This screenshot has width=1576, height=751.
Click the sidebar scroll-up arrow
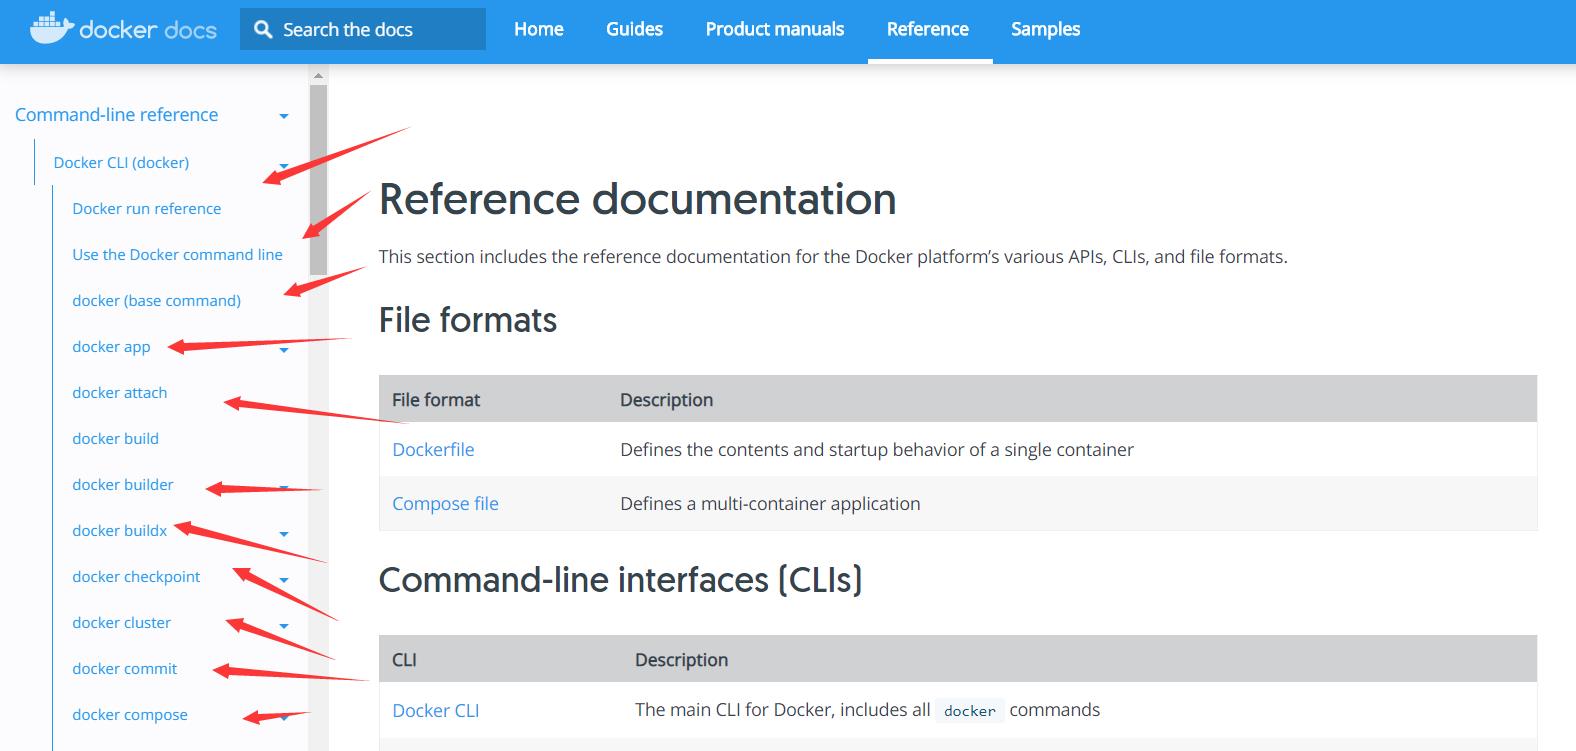tap(319, 75)
